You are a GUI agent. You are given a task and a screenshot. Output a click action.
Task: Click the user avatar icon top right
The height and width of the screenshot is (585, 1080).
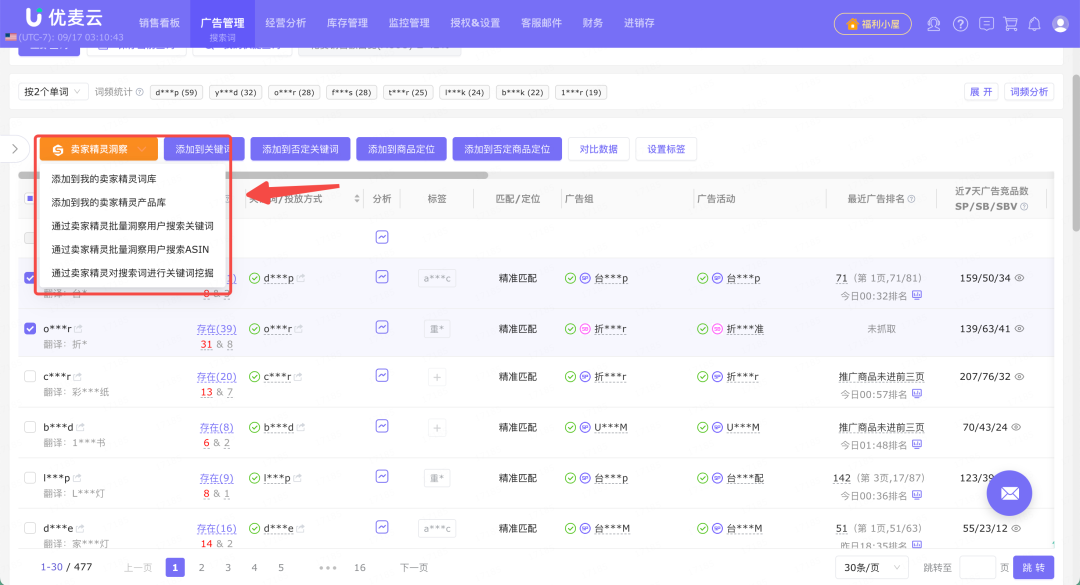[1060, 23]
